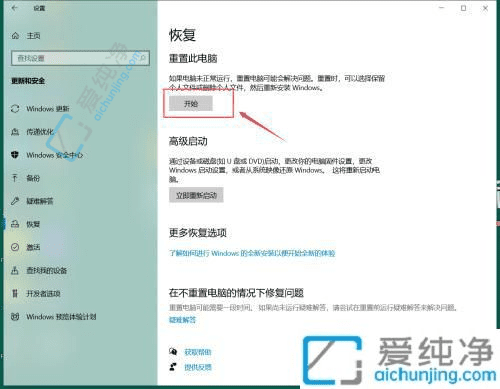Click the 疑难解答 wrench icon
Viewport: 500px width, 389px height.
click(x=15, y=201)
